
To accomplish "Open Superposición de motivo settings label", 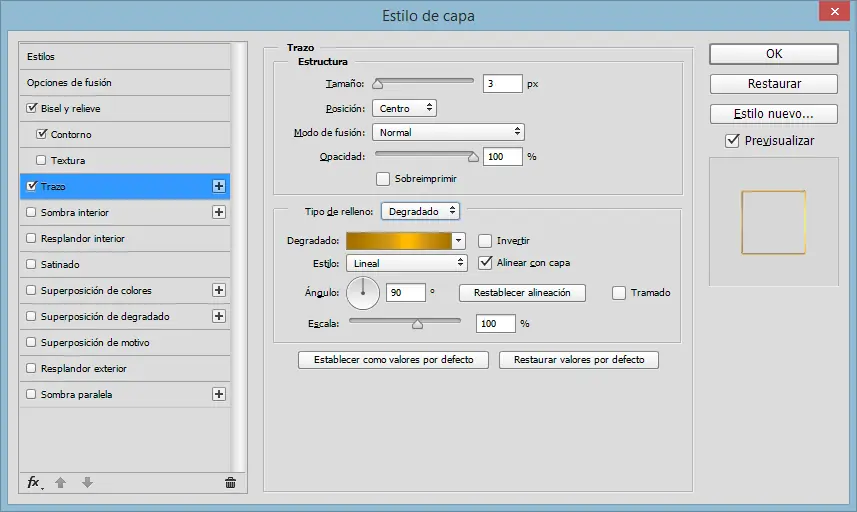I will (x=95, y=343).
